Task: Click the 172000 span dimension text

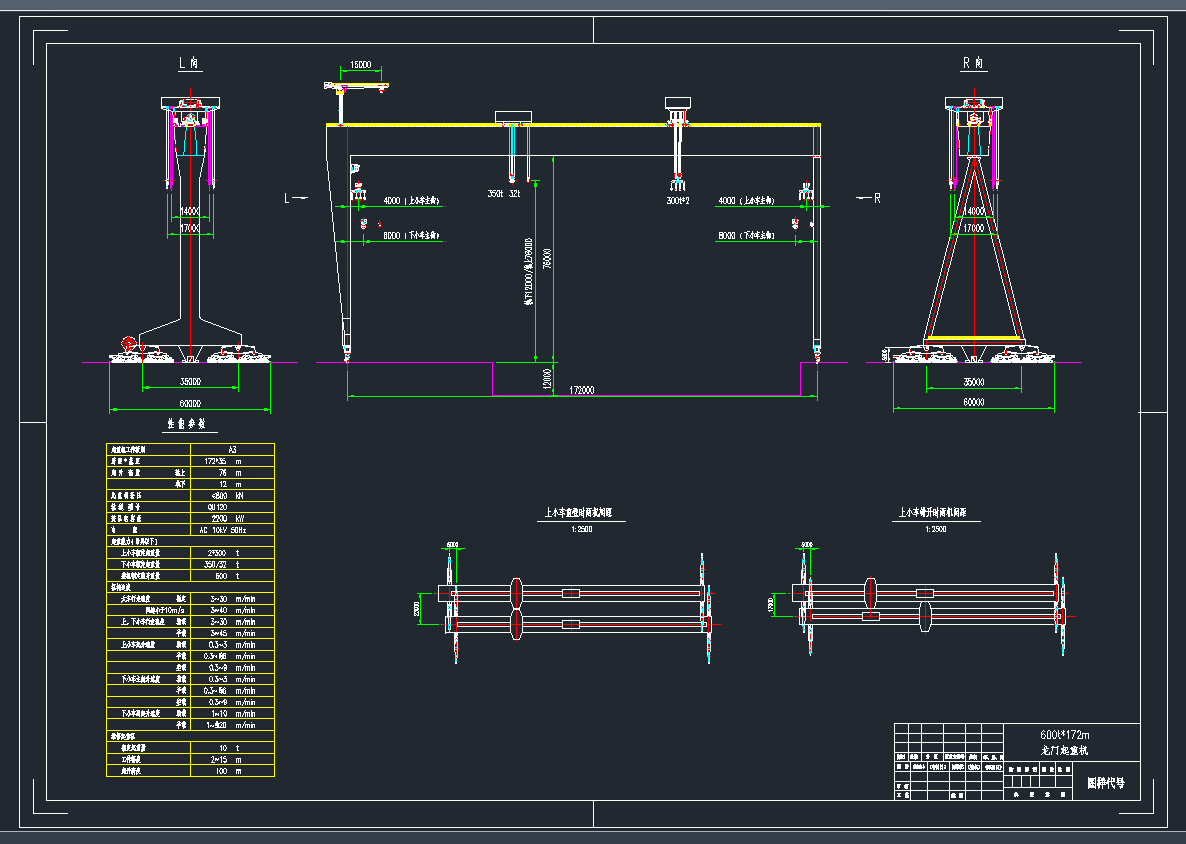Action: (581, 390)
